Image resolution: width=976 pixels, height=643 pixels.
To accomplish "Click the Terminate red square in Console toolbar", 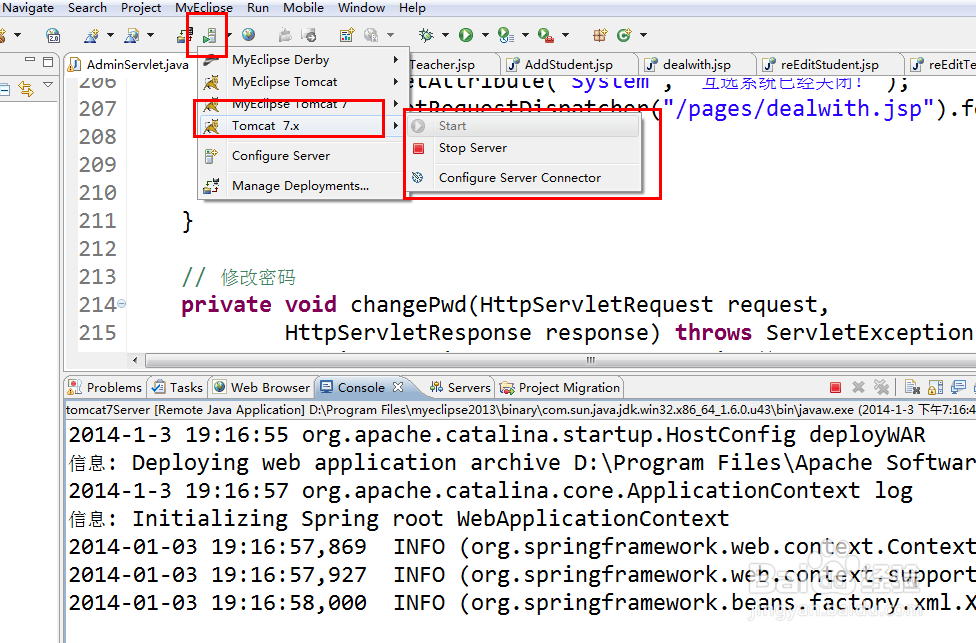I will 835,388.
